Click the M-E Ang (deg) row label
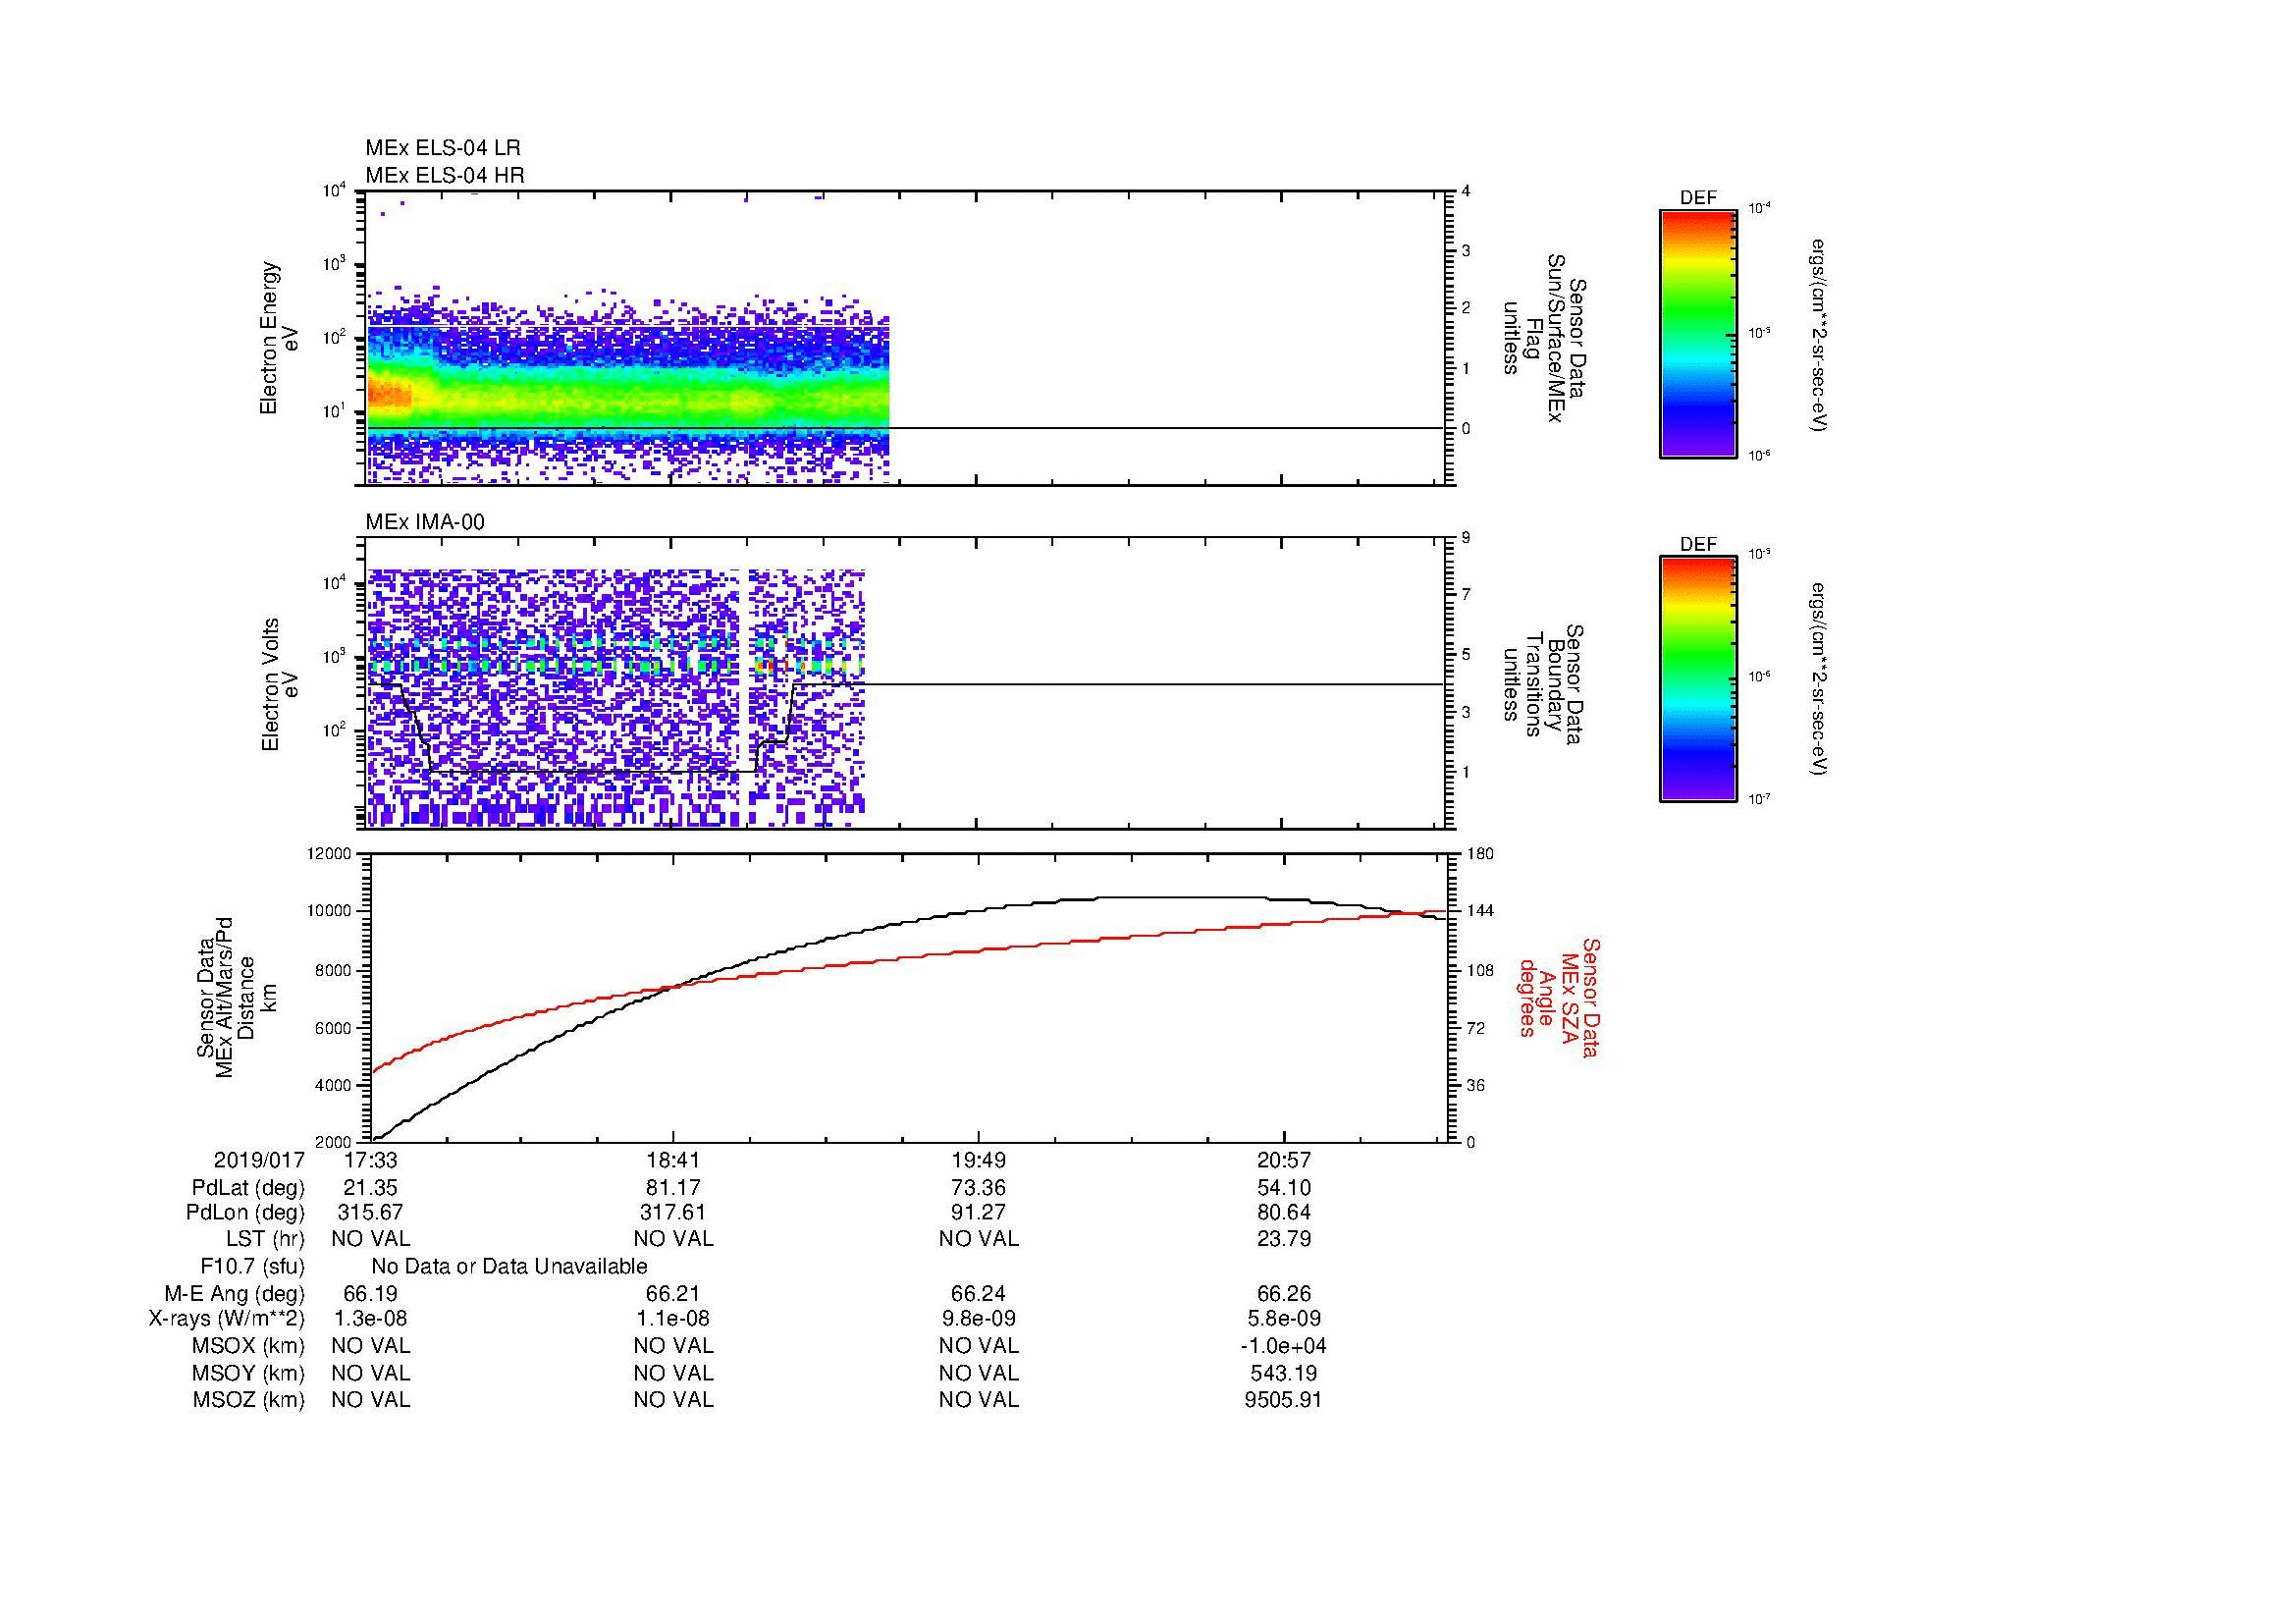This screenshot has height=1623, width=2296. tap(235, 1293)
